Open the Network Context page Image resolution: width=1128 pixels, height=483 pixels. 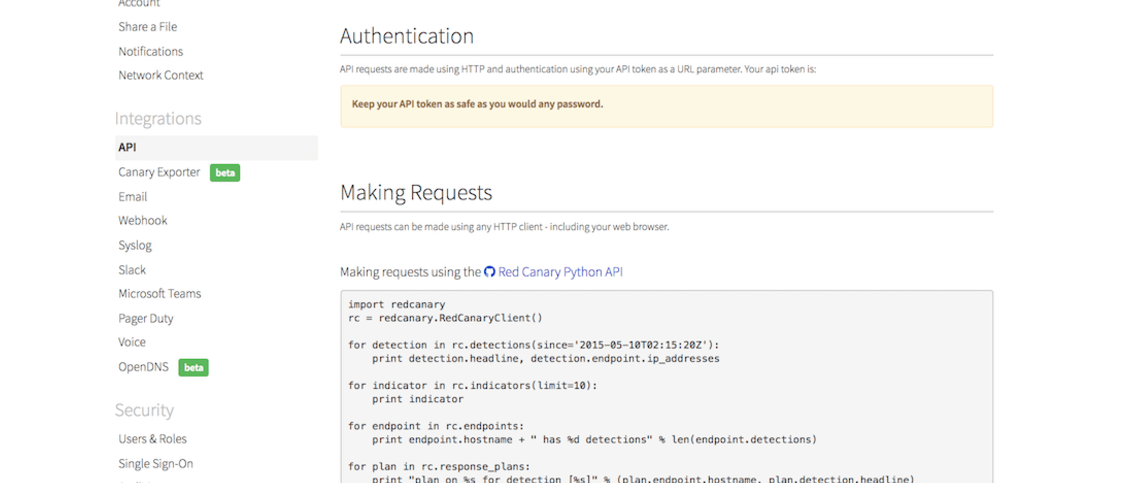click(161, 75)
